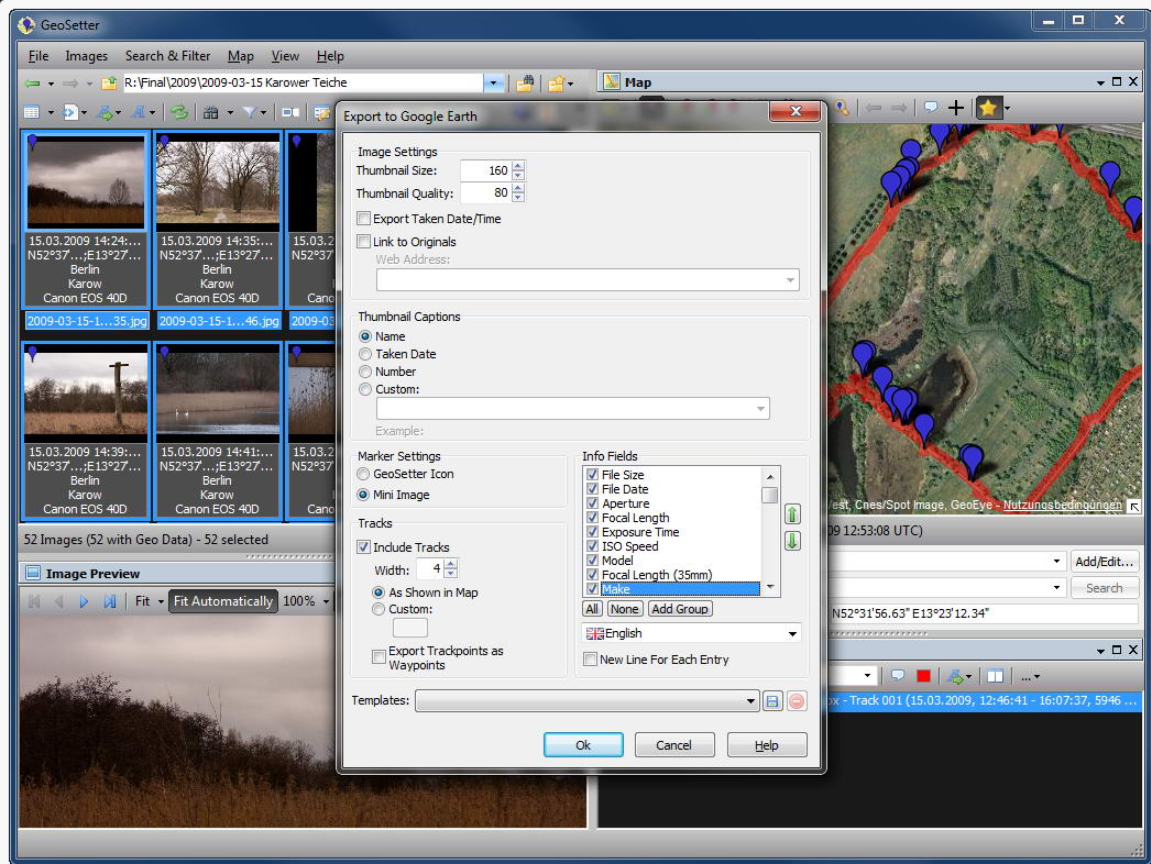Open the Help menu

tap(330, 56)
